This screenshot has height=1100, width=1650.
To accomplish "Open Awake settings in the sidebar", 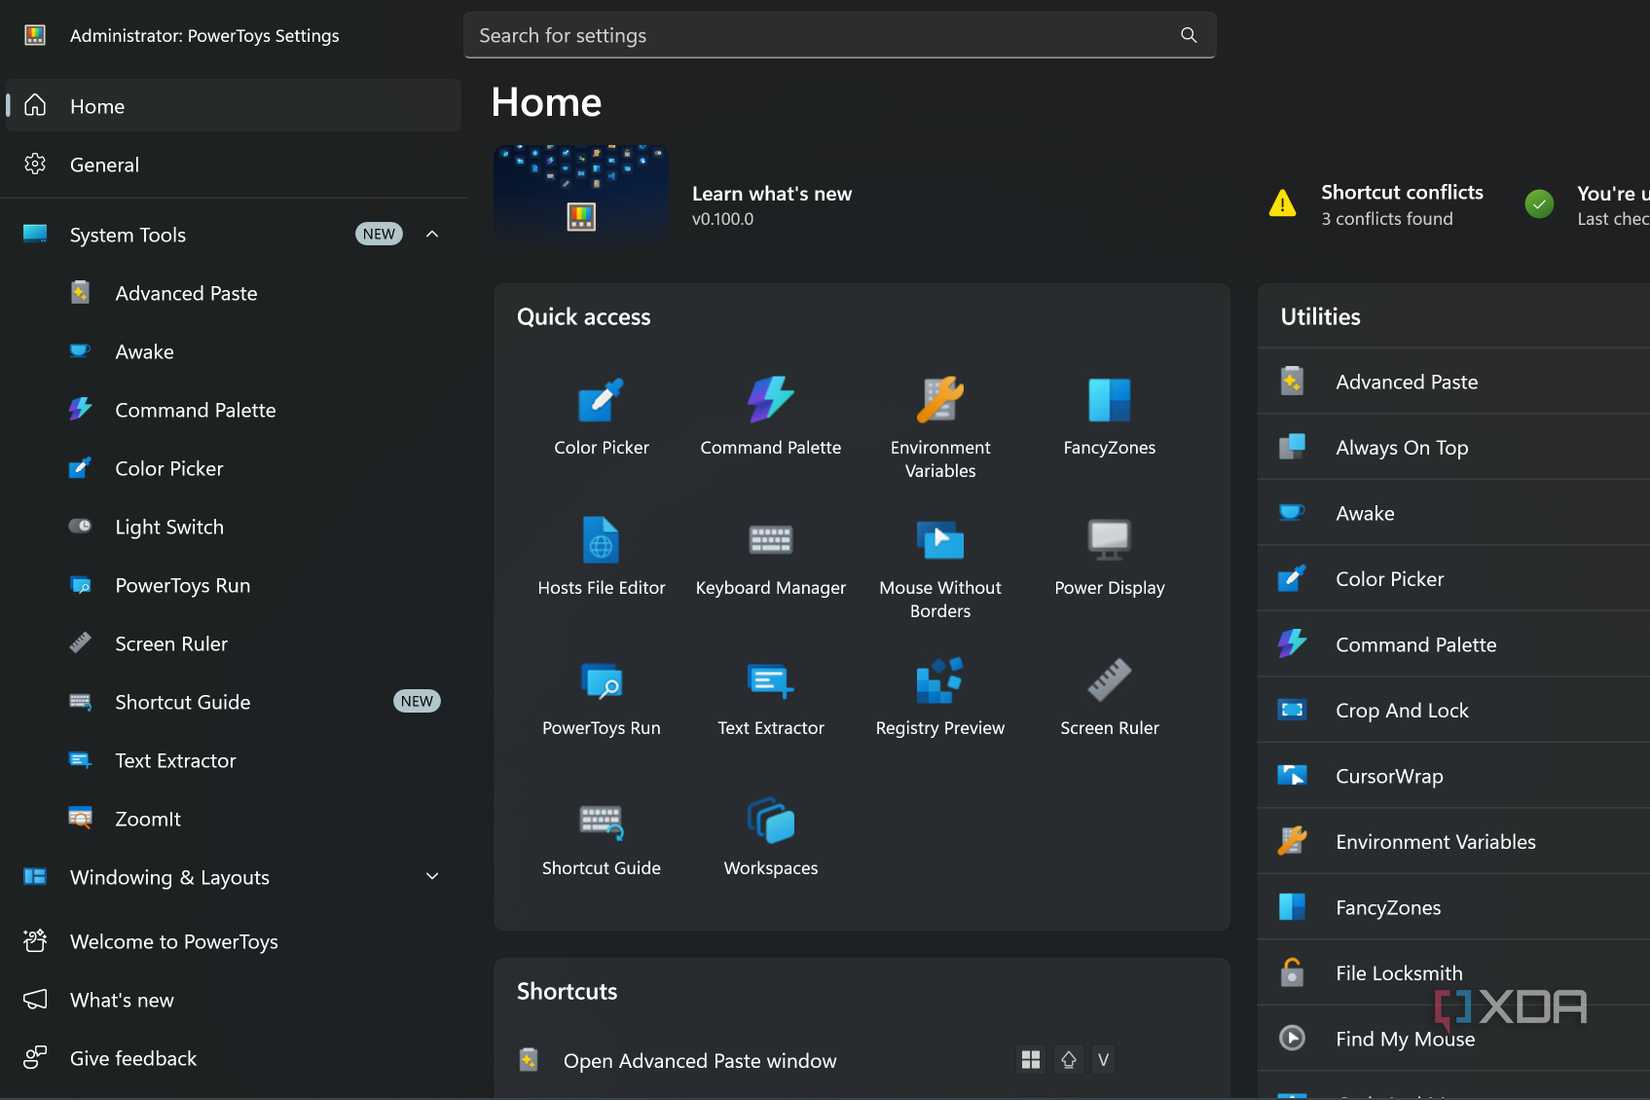I will pos(234,351).
